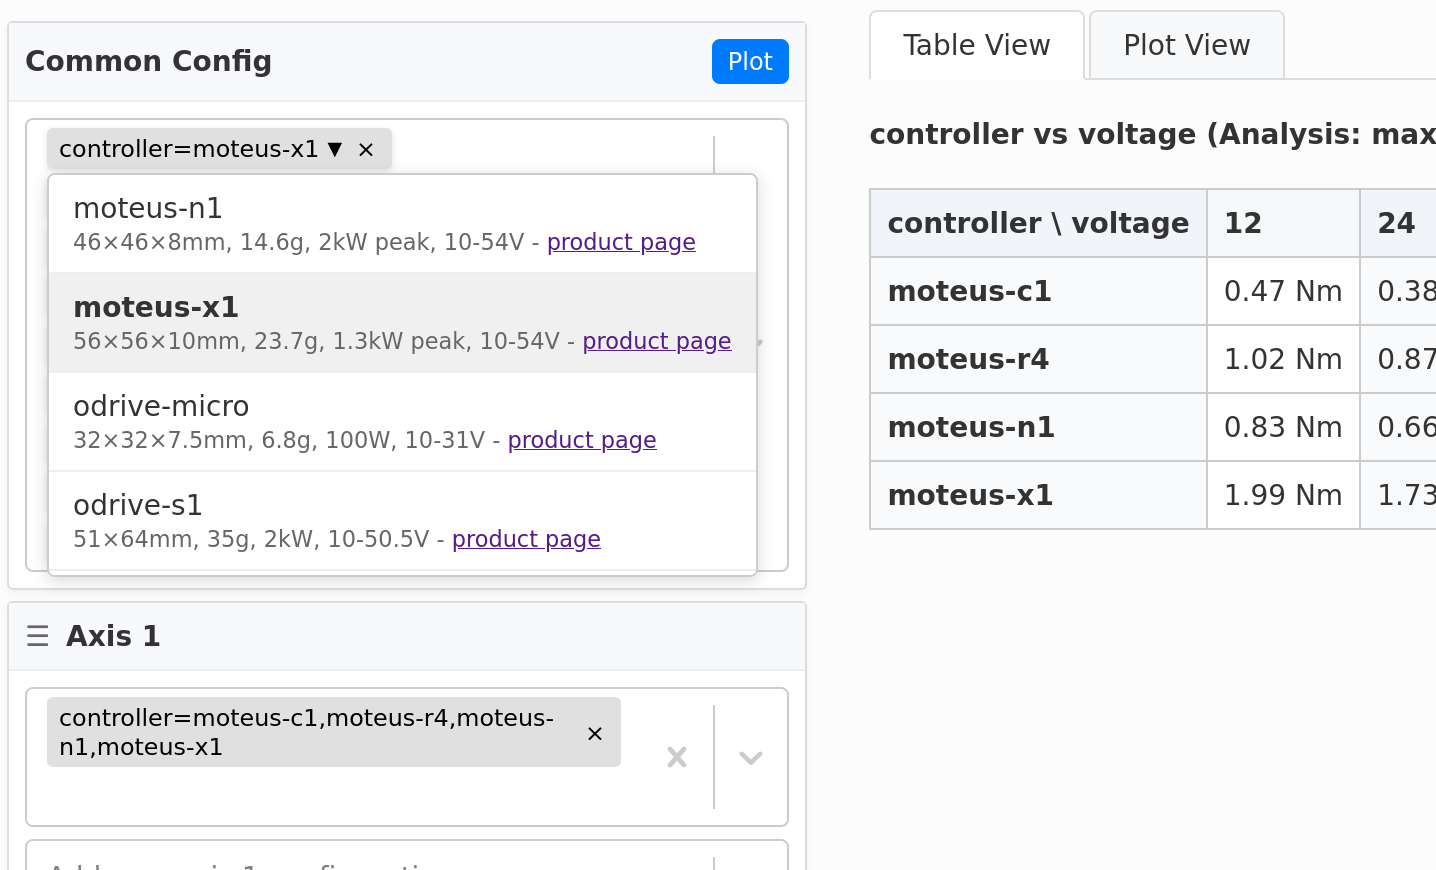
Task: Open the moteus-x1 product page link
Action: (656, 341)
